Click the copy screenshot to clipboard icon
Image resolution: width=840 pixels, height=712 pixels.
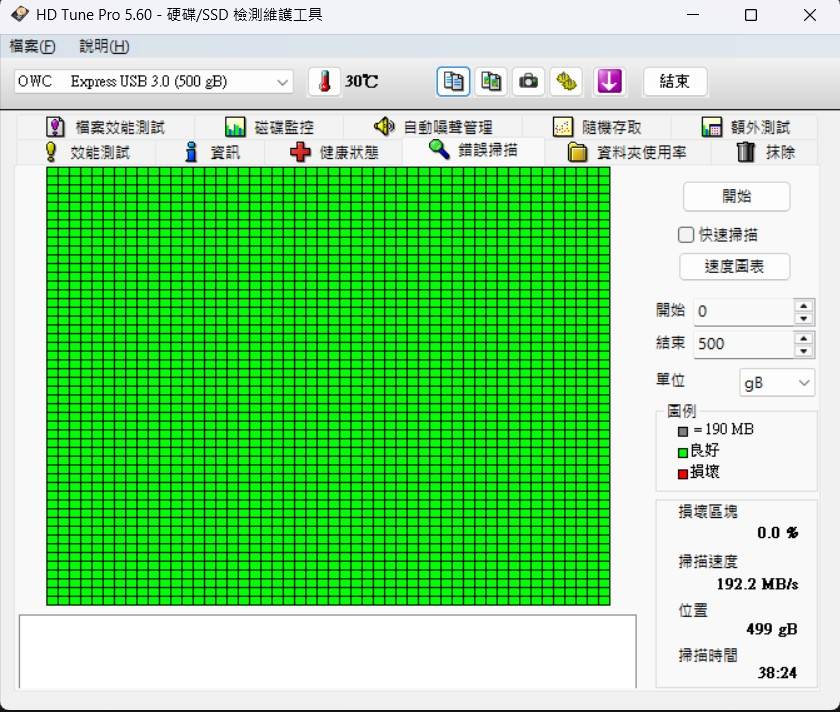point(491,82)
